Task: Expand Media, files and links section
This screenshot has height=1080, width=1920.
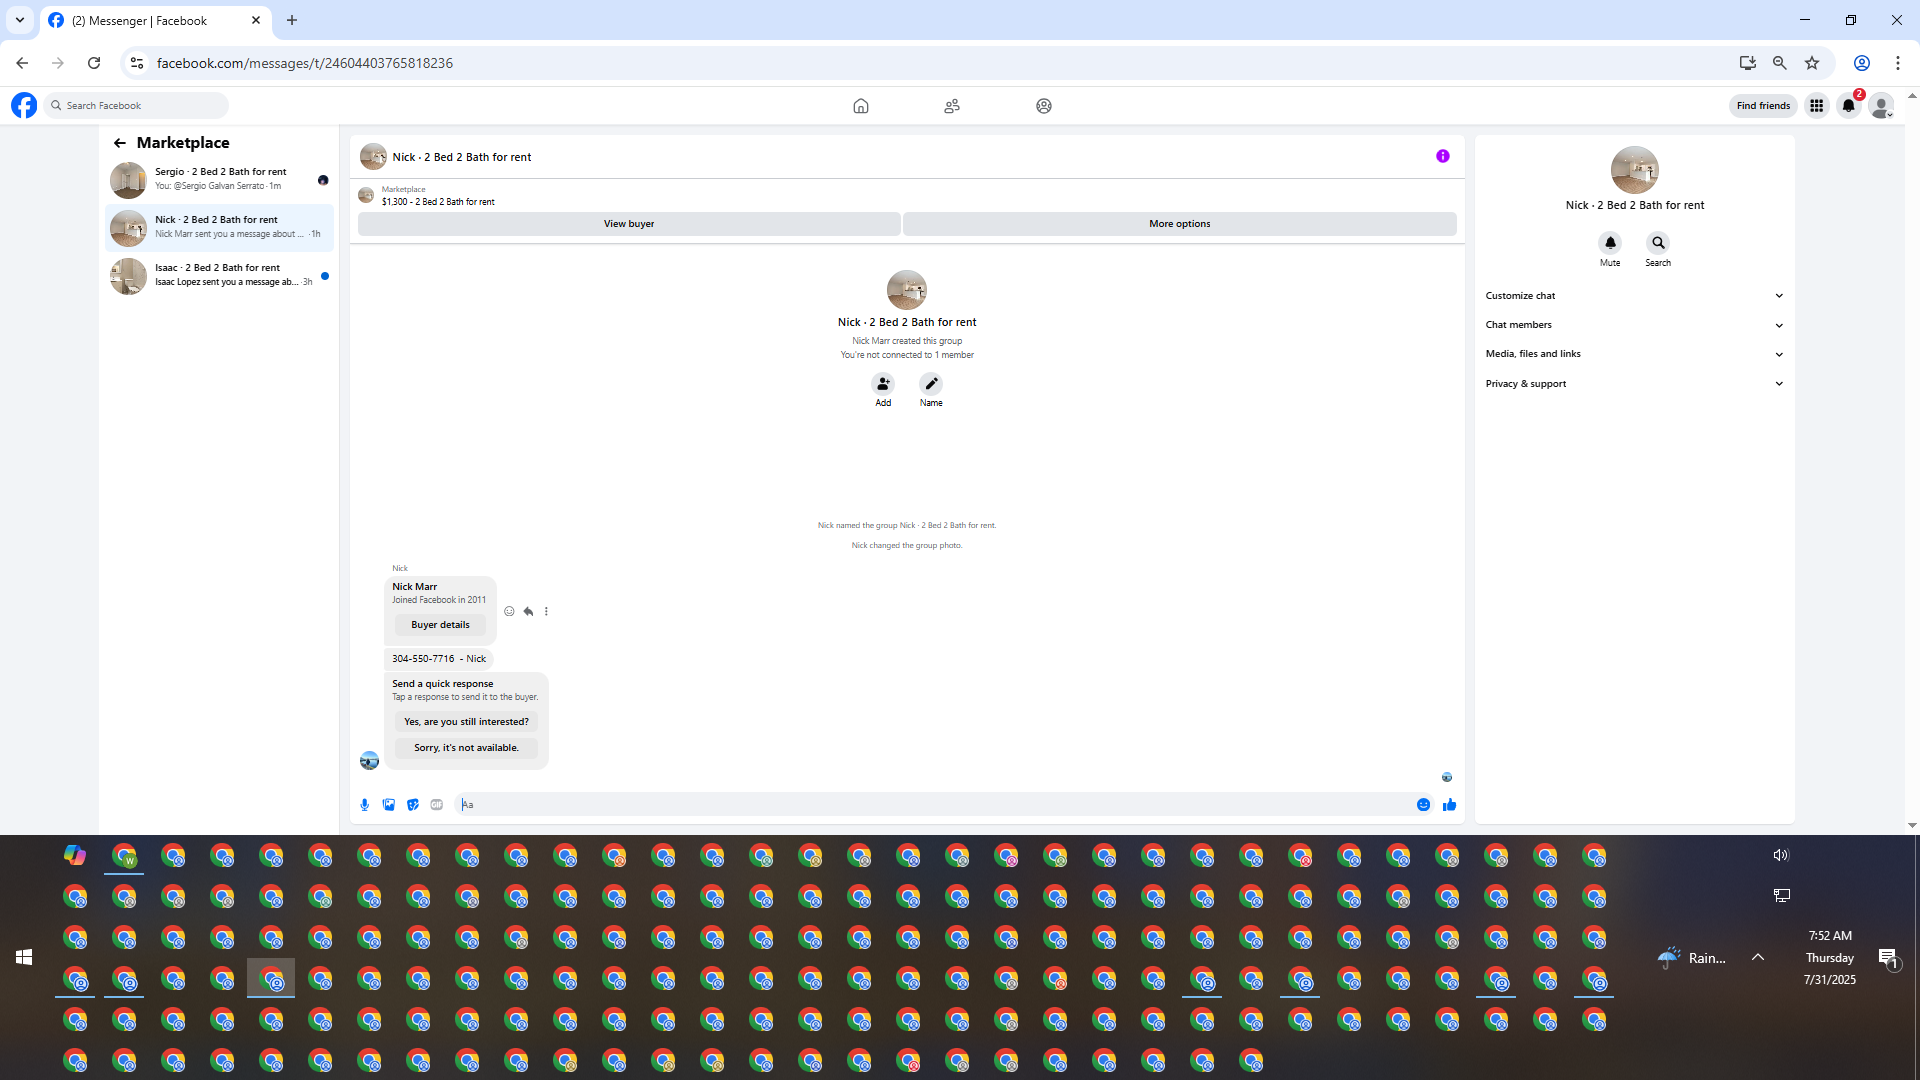Action: point(1634,354)
